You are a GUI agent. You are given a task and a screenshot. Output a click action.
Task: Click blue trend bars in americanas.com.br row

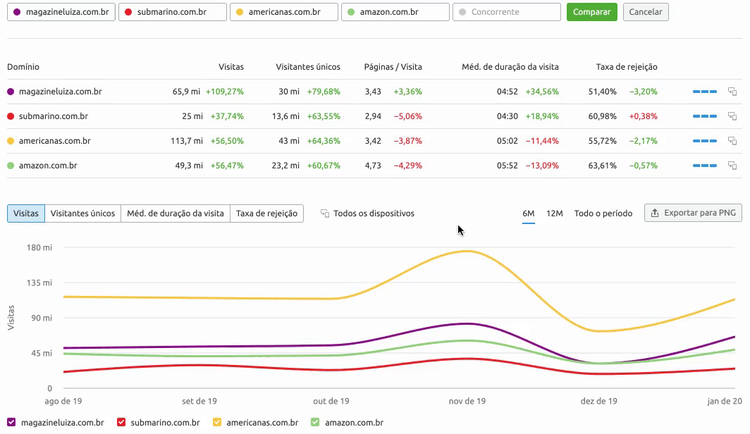(x=705, y=141)
